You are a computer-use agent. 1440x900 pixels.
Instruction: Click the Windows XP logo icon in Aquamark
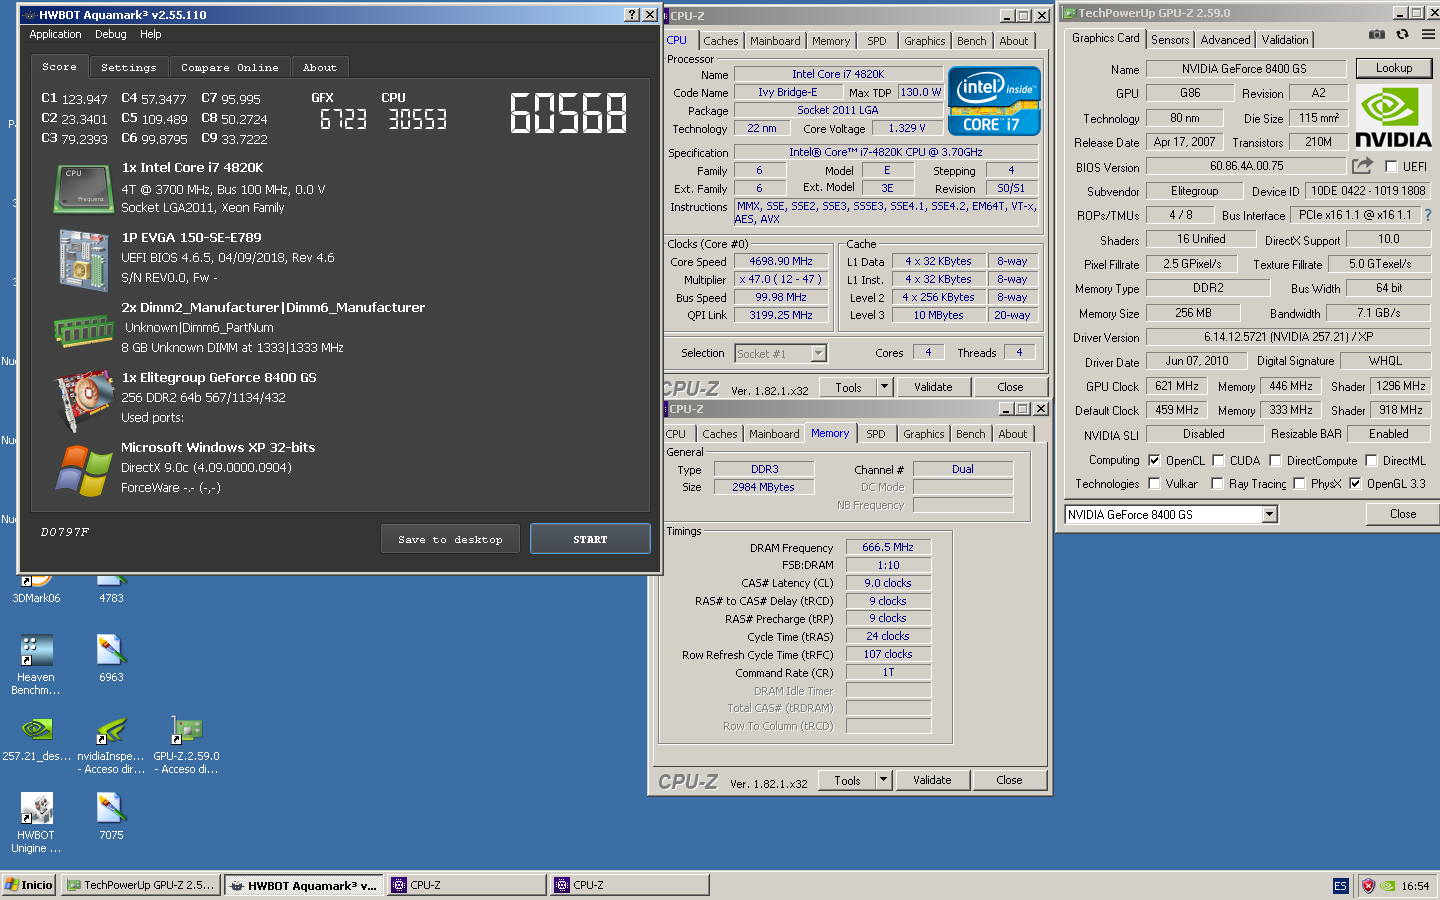[83, 470]
